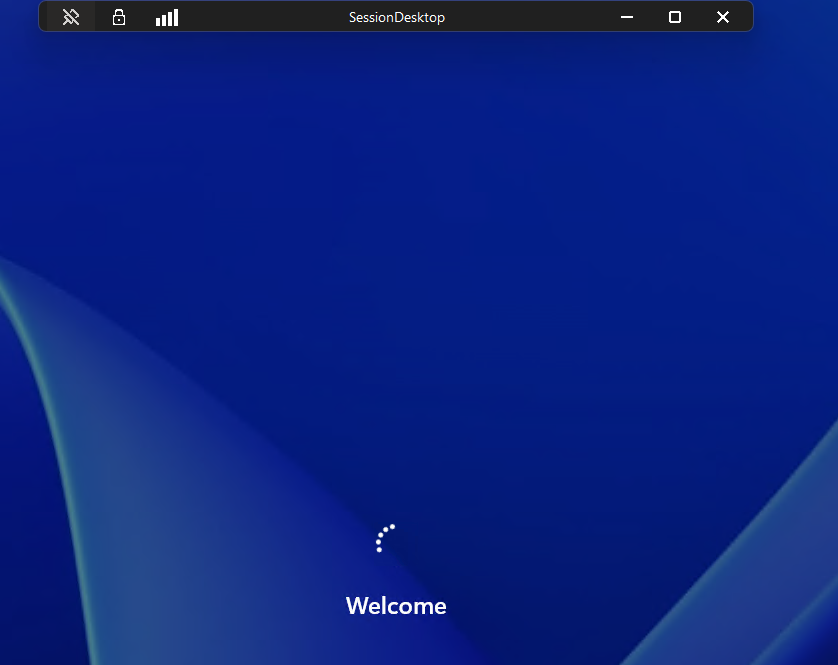Check the connection signal strength bars
The image size is (838, 665).
(x=167, y=17)
